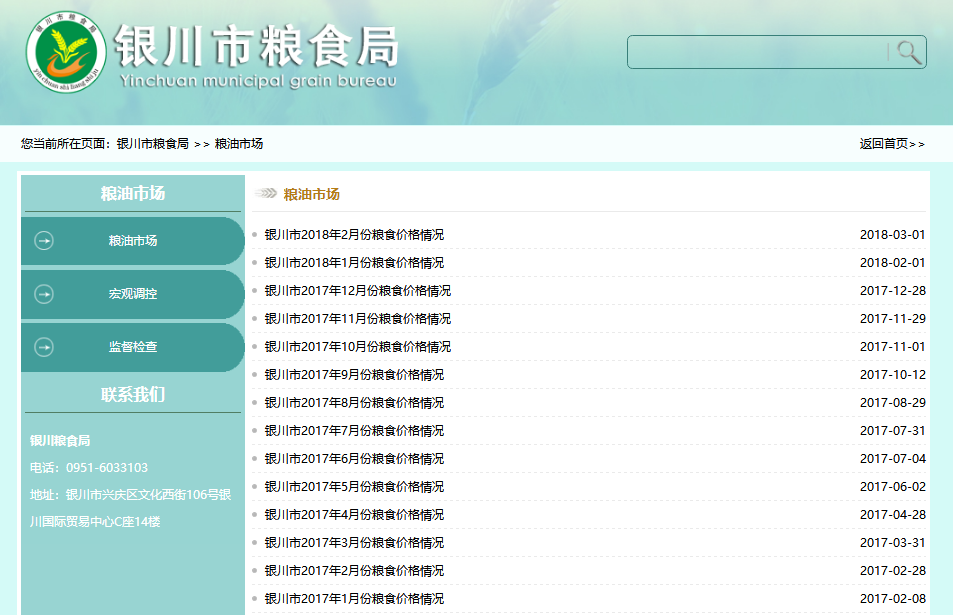The width and height of the screenshot is (953, 615).
Task: Open 银川市2017年9月份粮食价格情况 article
Action: [354, 375]
